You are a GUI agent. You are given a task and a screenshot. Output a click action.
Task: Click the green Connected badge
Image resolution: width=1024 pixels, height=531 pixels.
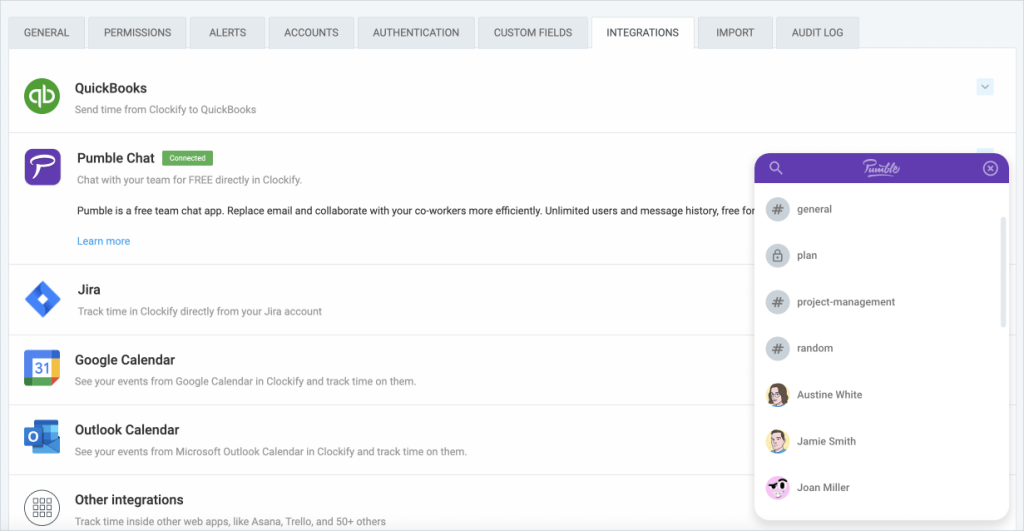[187, 158]
